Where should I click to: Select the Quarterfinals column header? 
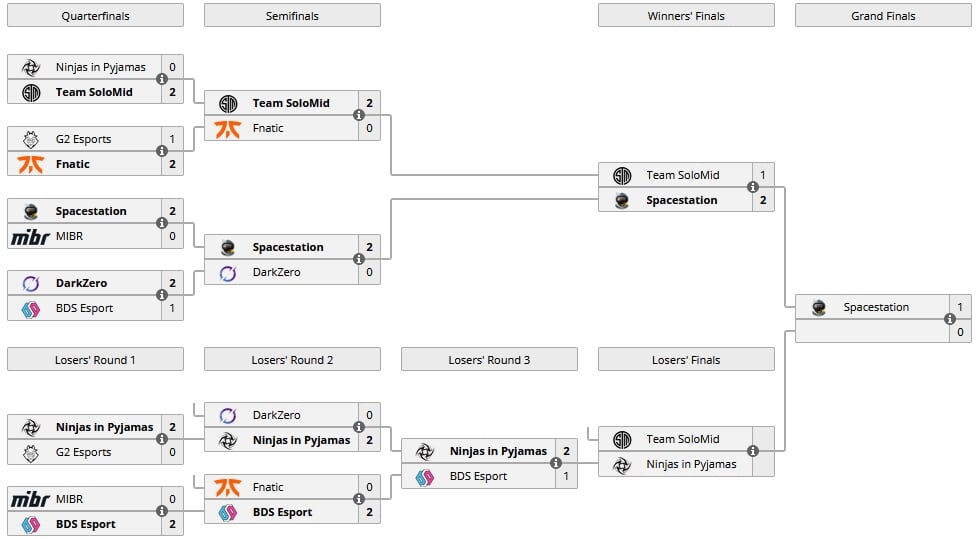96,16
